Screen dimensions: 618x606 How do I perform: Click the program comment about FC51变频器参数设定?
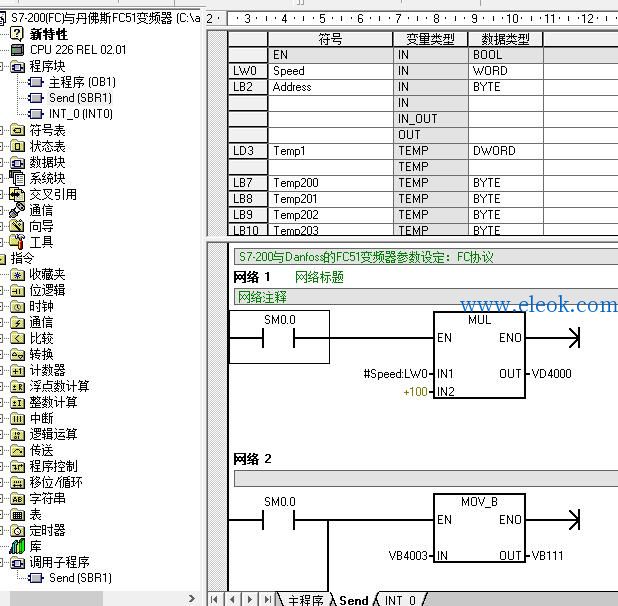(426, 257)
